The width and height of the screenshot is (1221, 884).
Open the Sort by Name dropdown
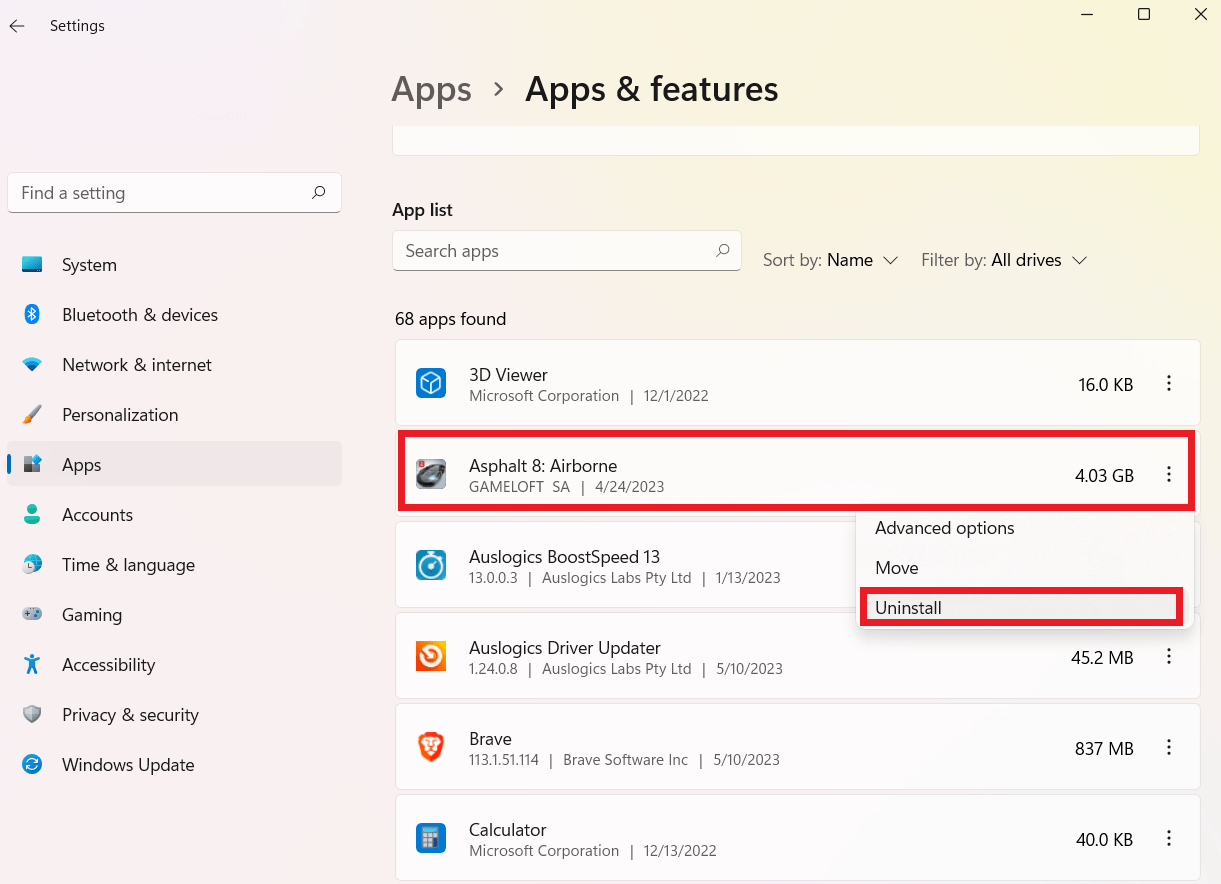[x=830, y=260]
